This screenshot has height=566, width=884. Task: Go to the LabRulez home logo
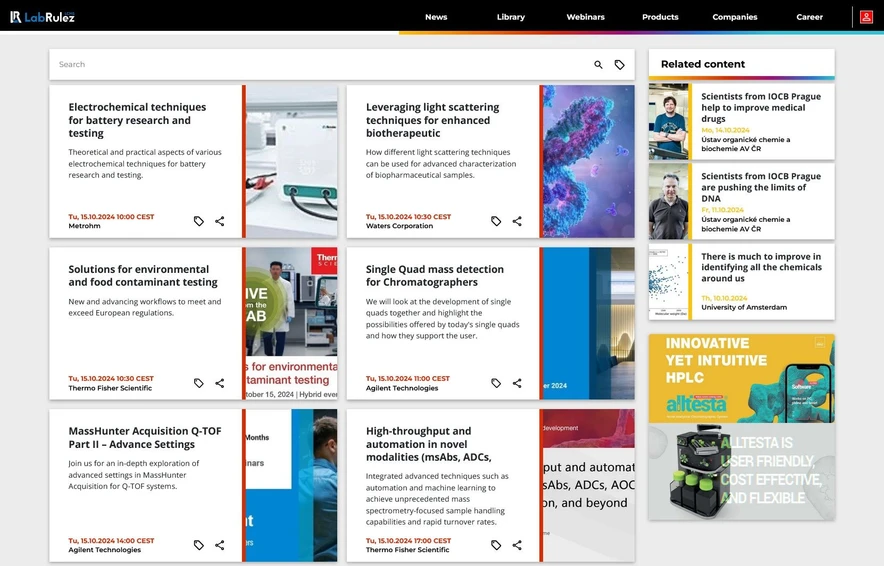(x=43, y=17)
